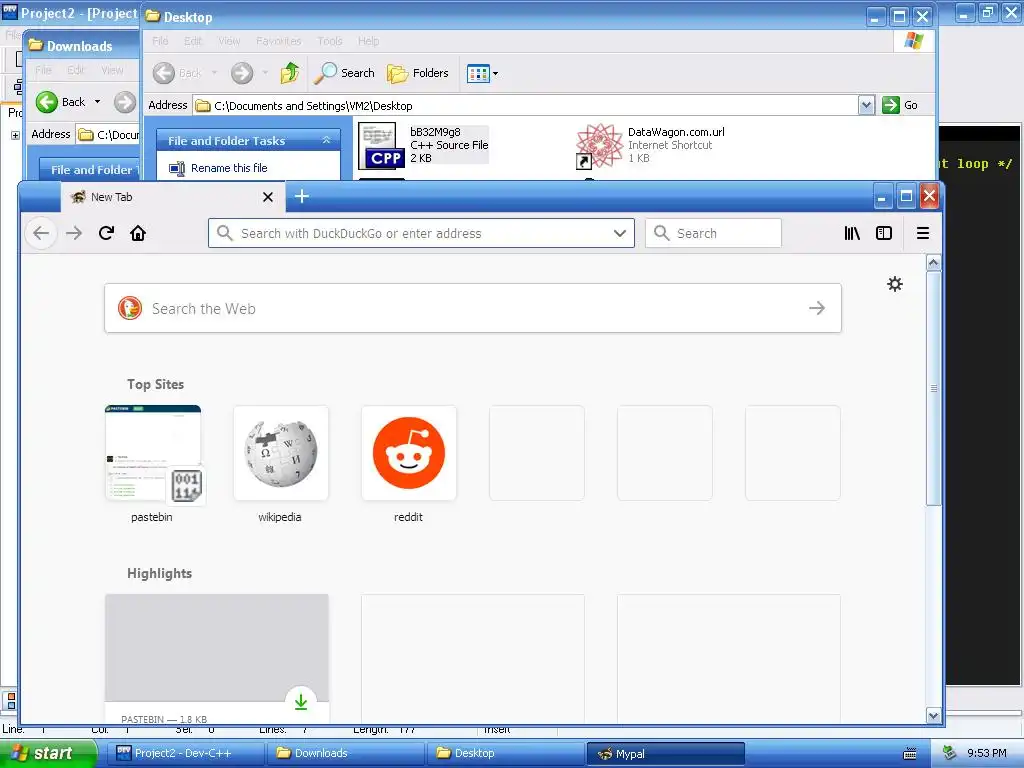Open Mypal's library icon
This screenshot has height=768, width=1024.
point(852,233)
